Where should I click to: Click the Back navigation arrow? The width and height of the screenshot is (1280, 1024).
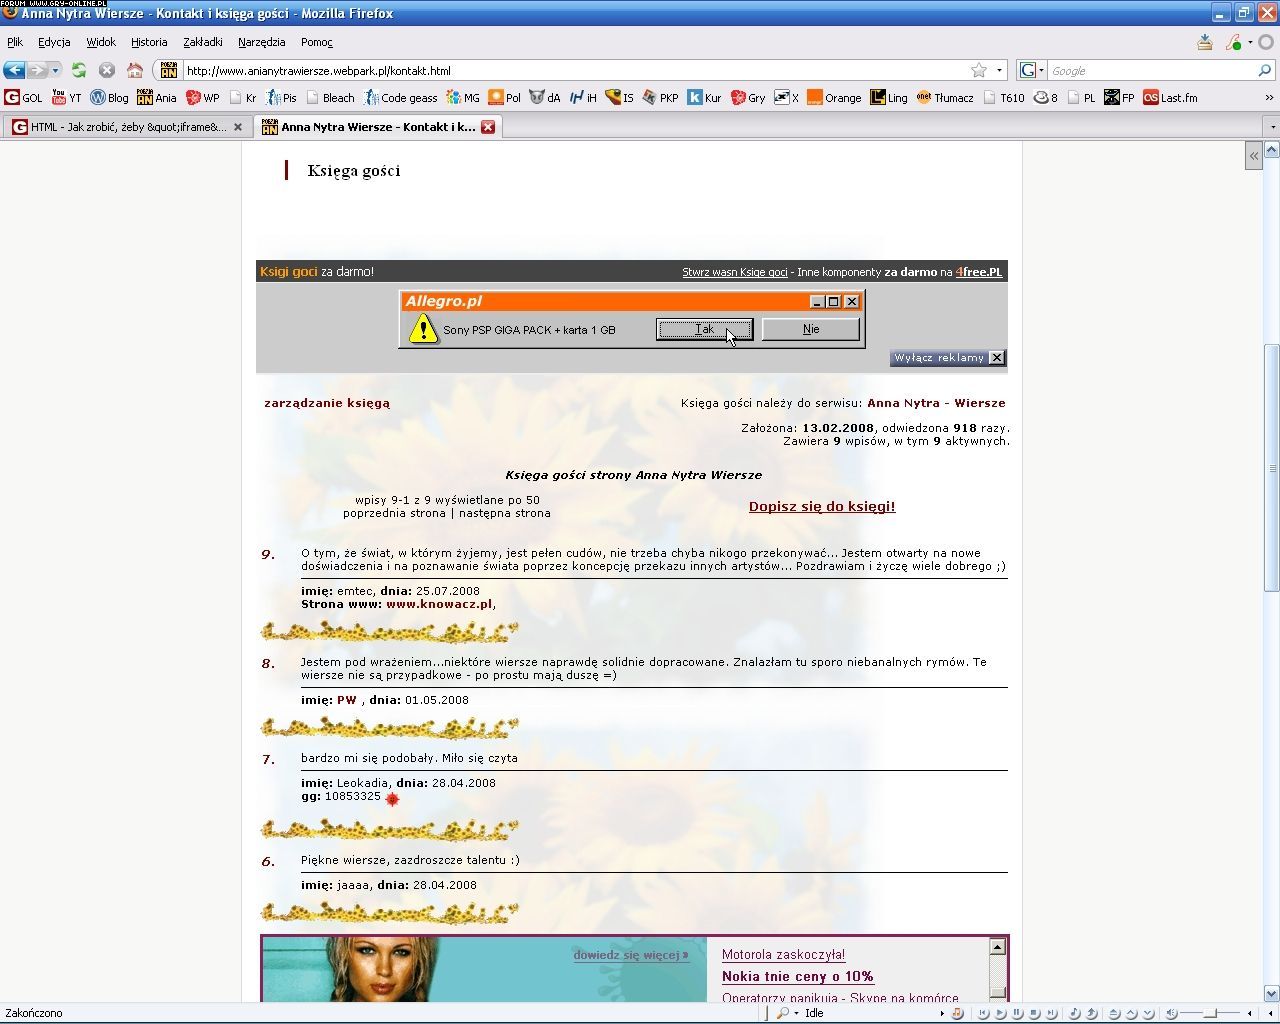[x=14, y=70]
